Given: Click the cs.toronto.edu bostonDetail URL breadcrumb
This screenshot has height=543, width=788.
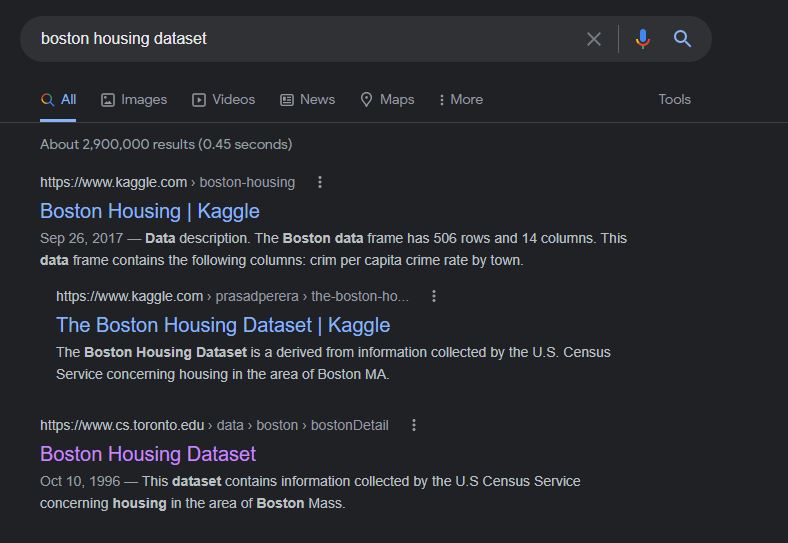Looking at the screenshot, I should pyautogui.click(x=214, y=425).
